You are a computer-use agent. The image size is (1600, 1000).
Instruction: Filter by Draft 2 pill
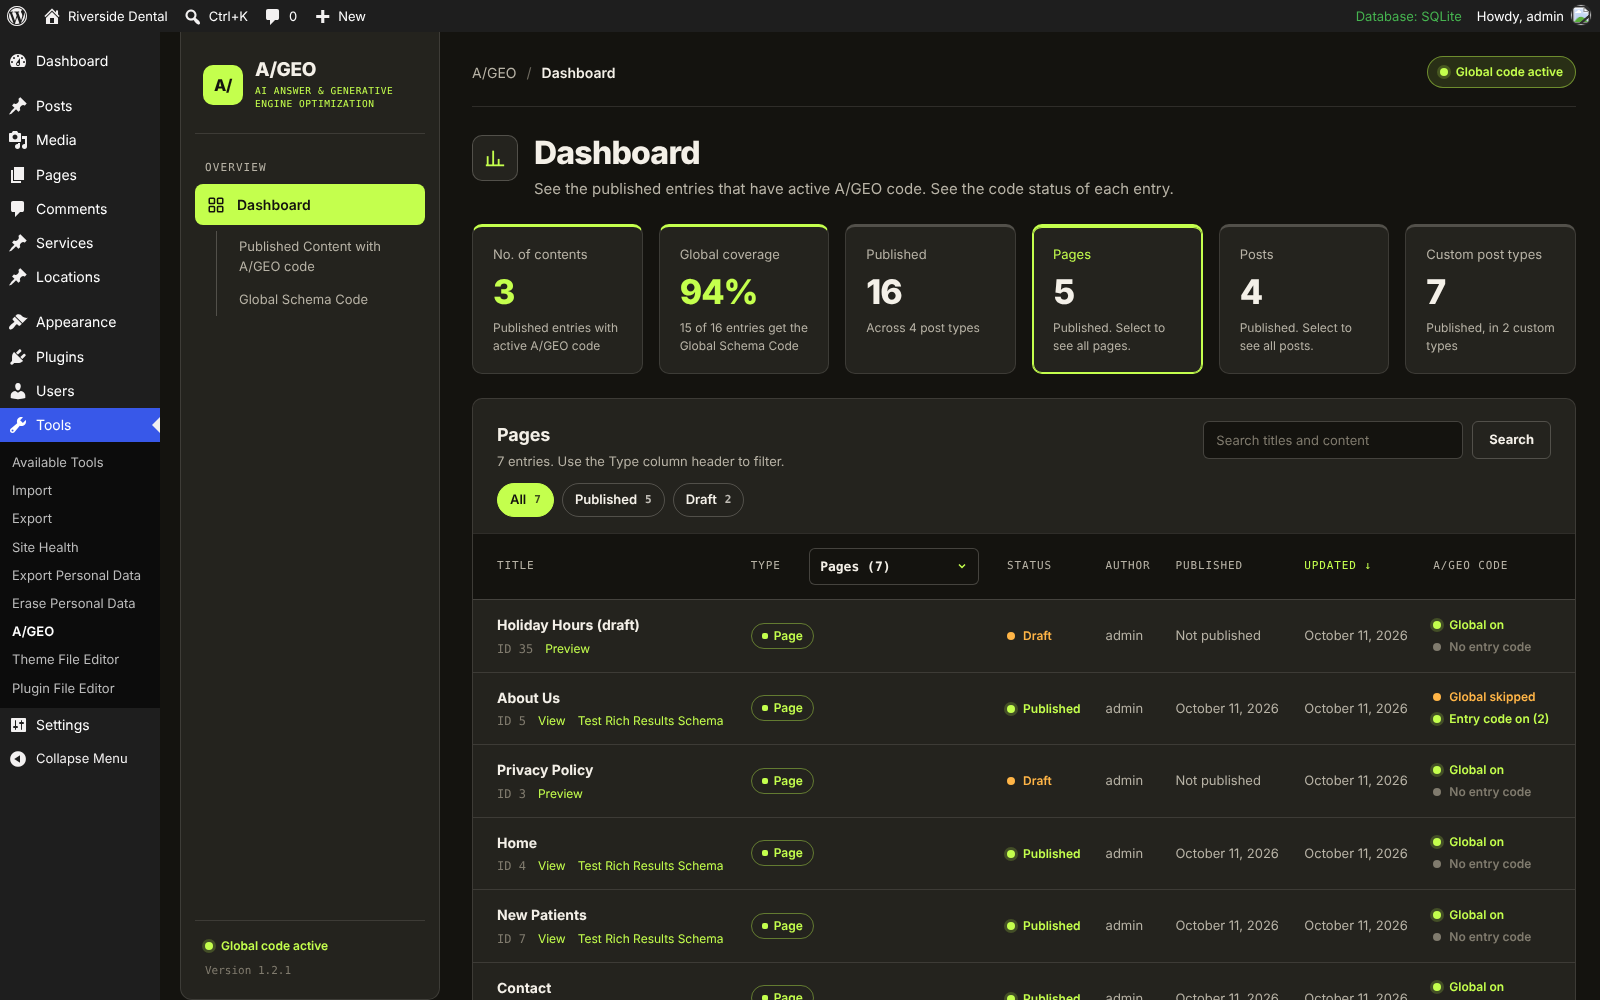[x=708, y=500]
